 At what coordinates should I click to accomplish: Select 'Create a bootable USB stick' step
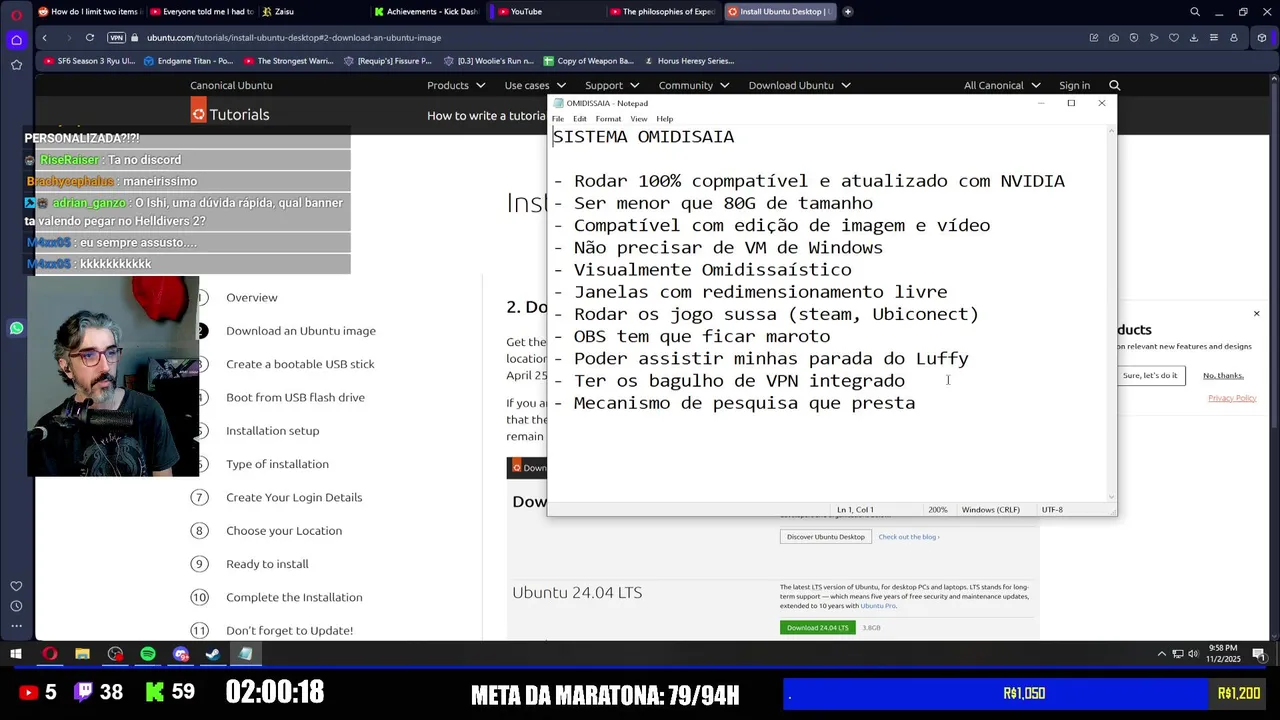click(300, 364)
